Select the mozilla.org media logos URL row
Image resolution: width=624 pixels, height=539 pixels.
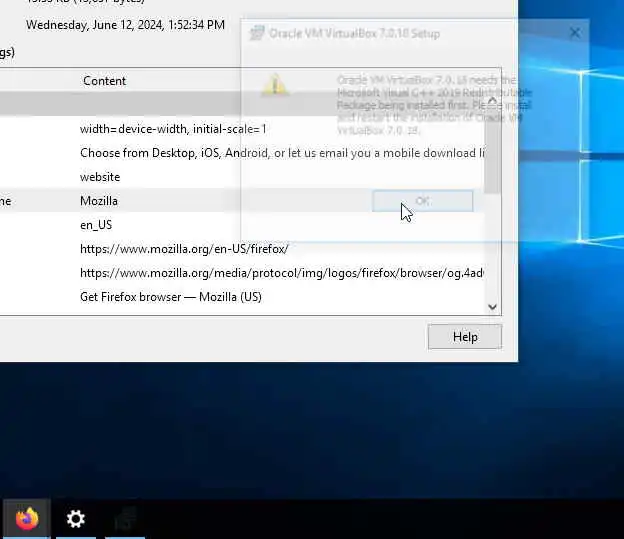pos(242,273)
